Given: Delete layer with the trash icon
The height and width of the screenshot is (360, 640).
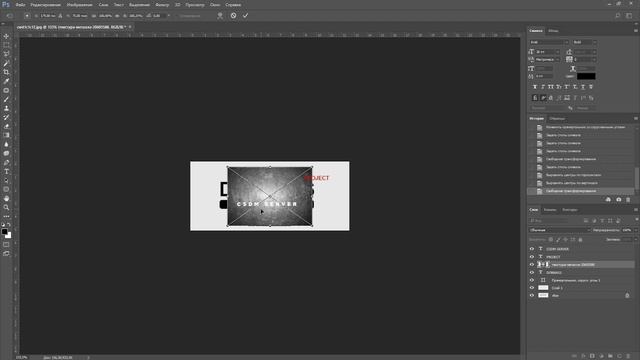Looking at the screenshot, I should pos(628,356).
